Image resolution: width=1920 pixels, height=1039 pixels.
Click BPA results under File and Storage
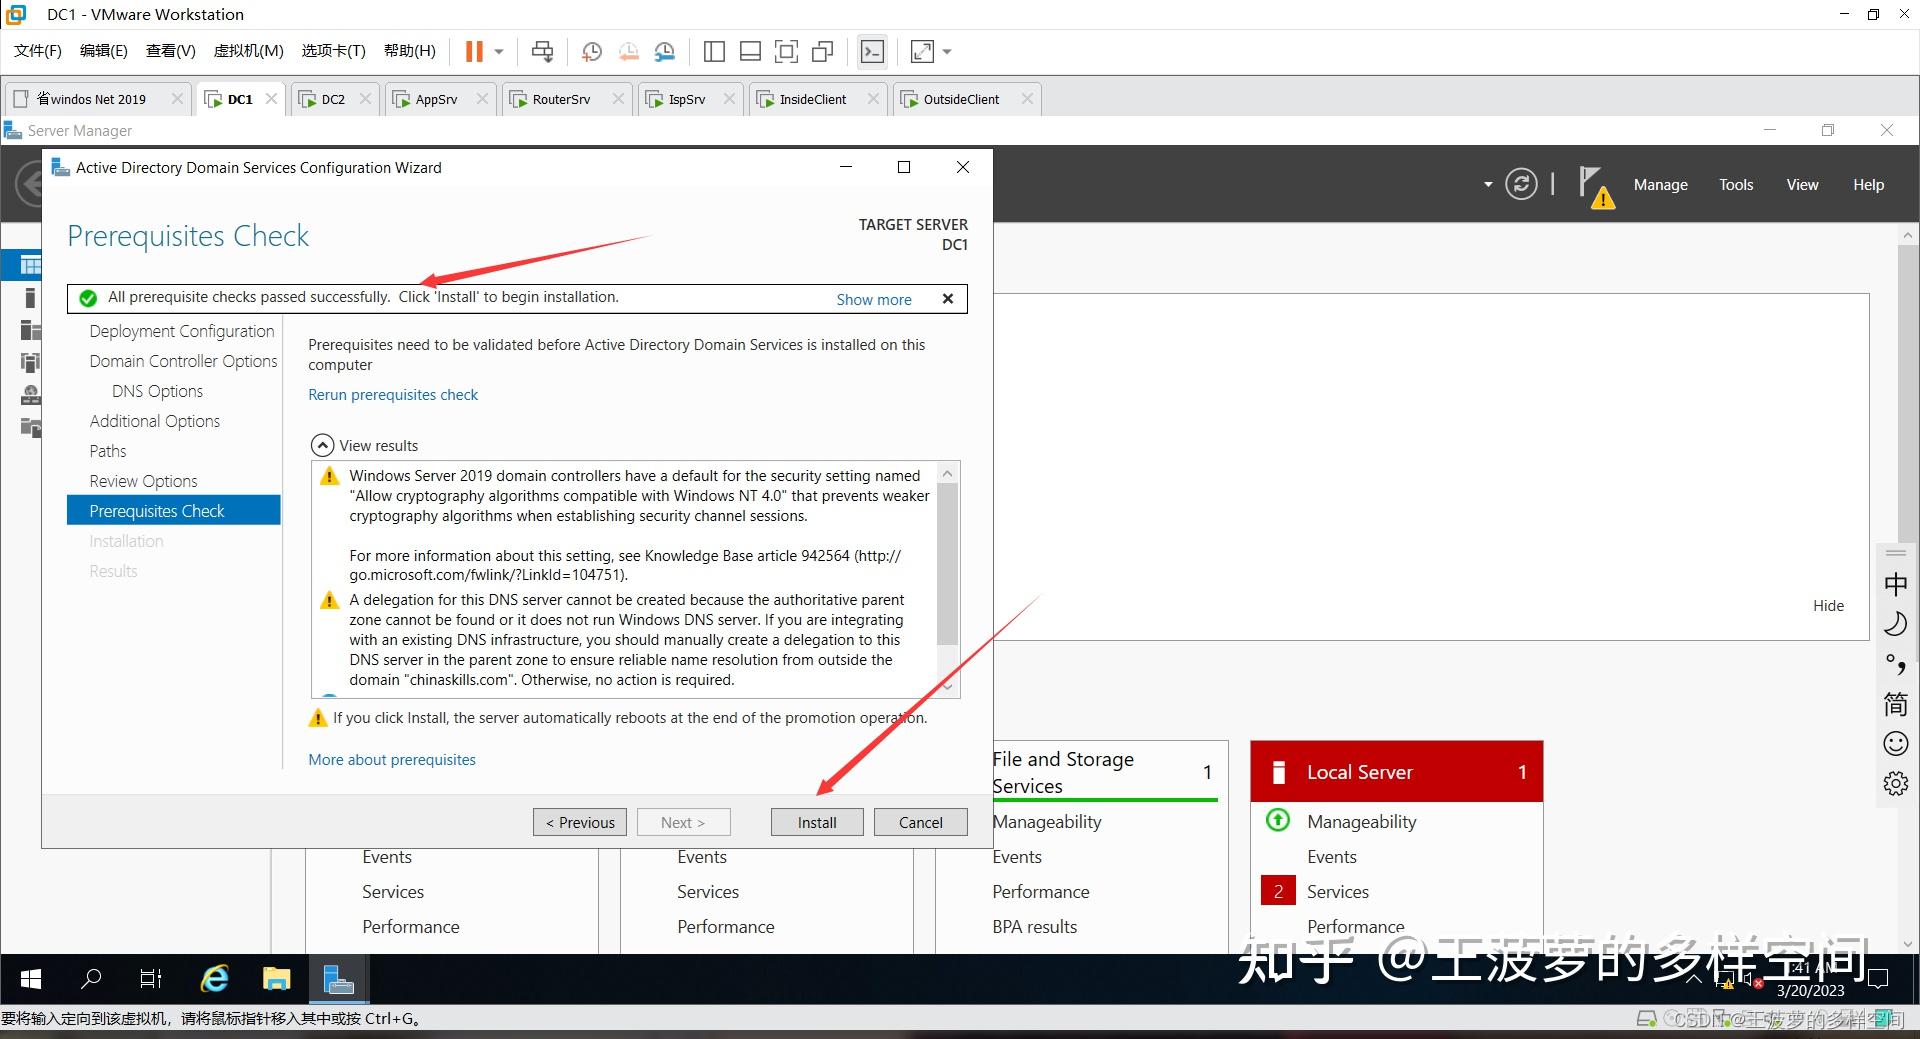(x=1035, y=927)
